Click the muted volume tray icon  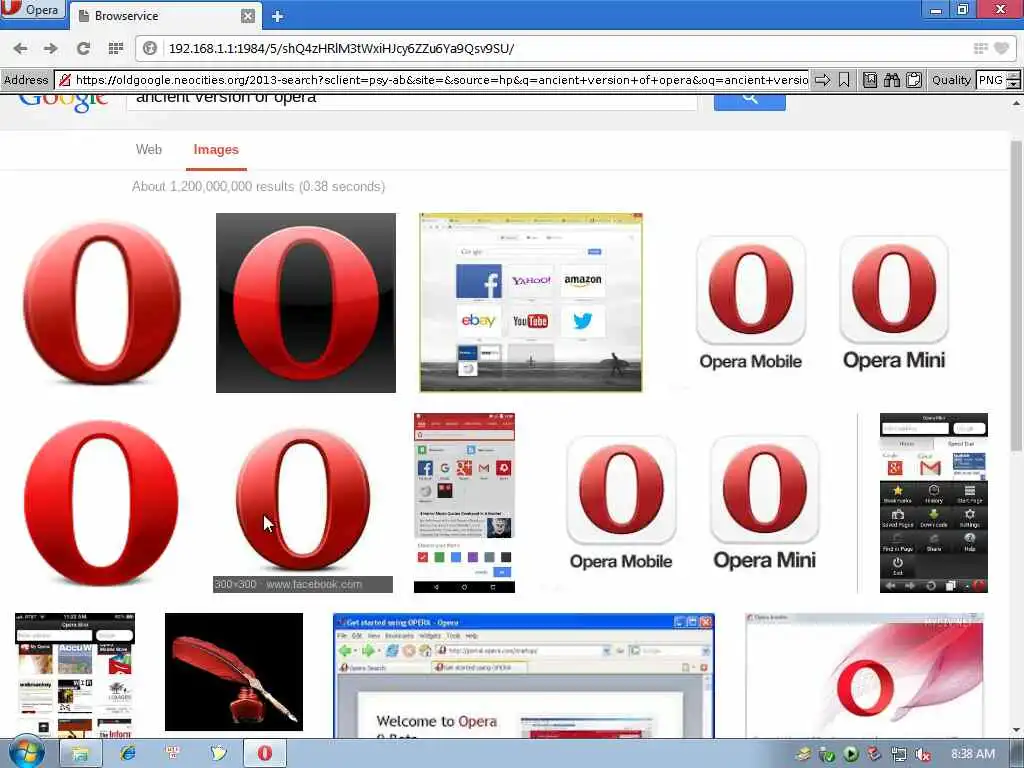click(922, 755)
